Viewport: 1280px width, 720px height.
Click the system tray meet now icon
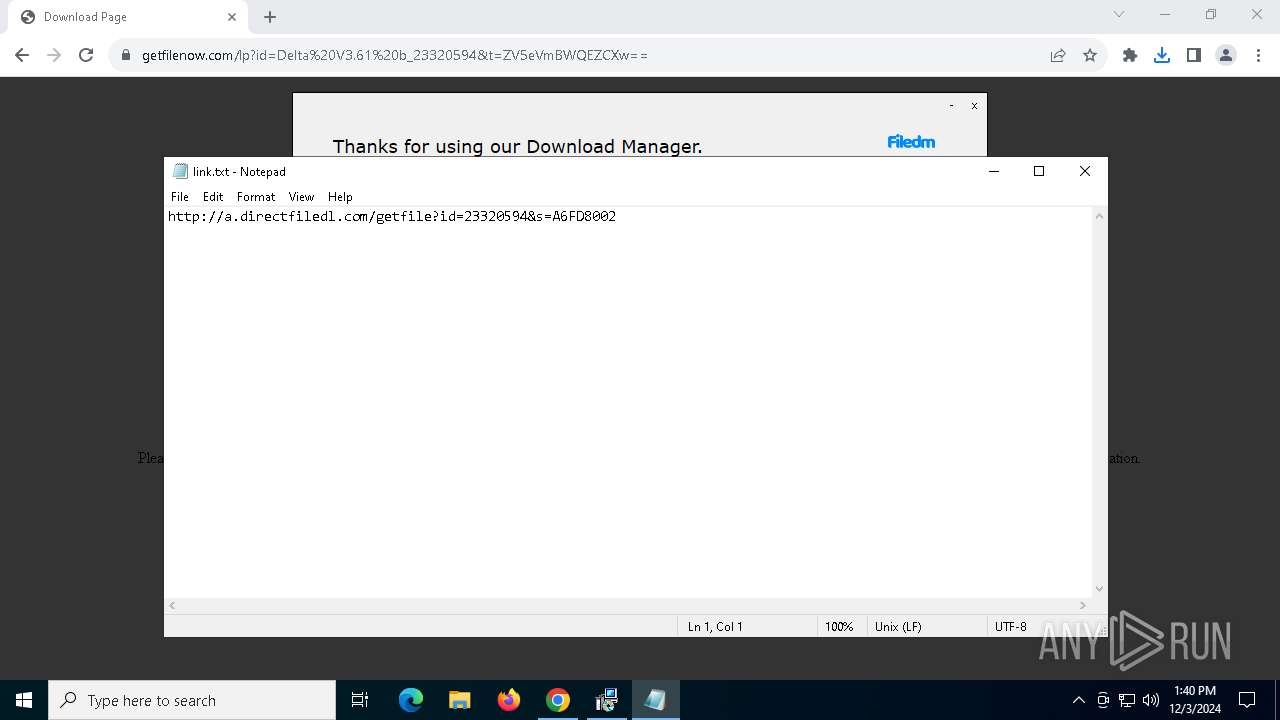pos(1103,700)
